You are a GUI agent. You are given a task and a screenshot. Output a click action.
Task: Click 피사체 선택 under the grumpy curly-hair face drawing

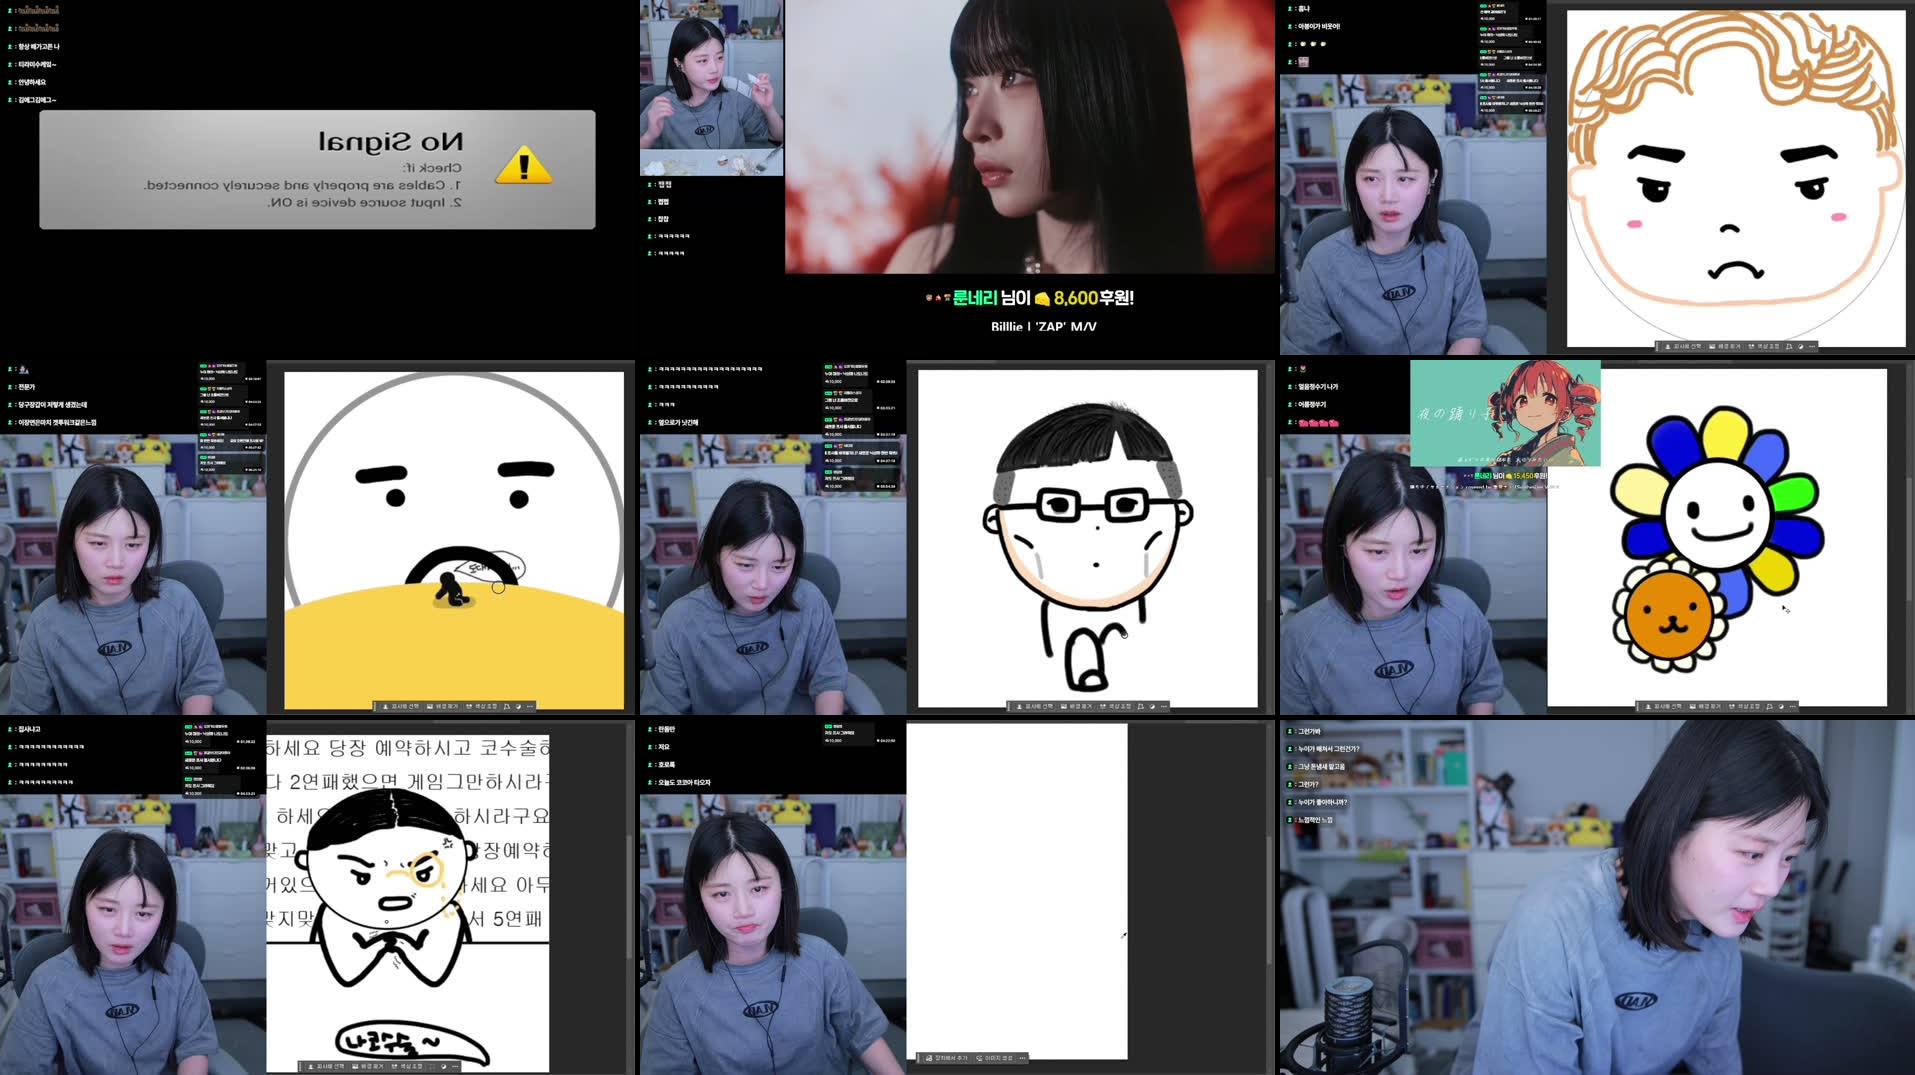1684,346
